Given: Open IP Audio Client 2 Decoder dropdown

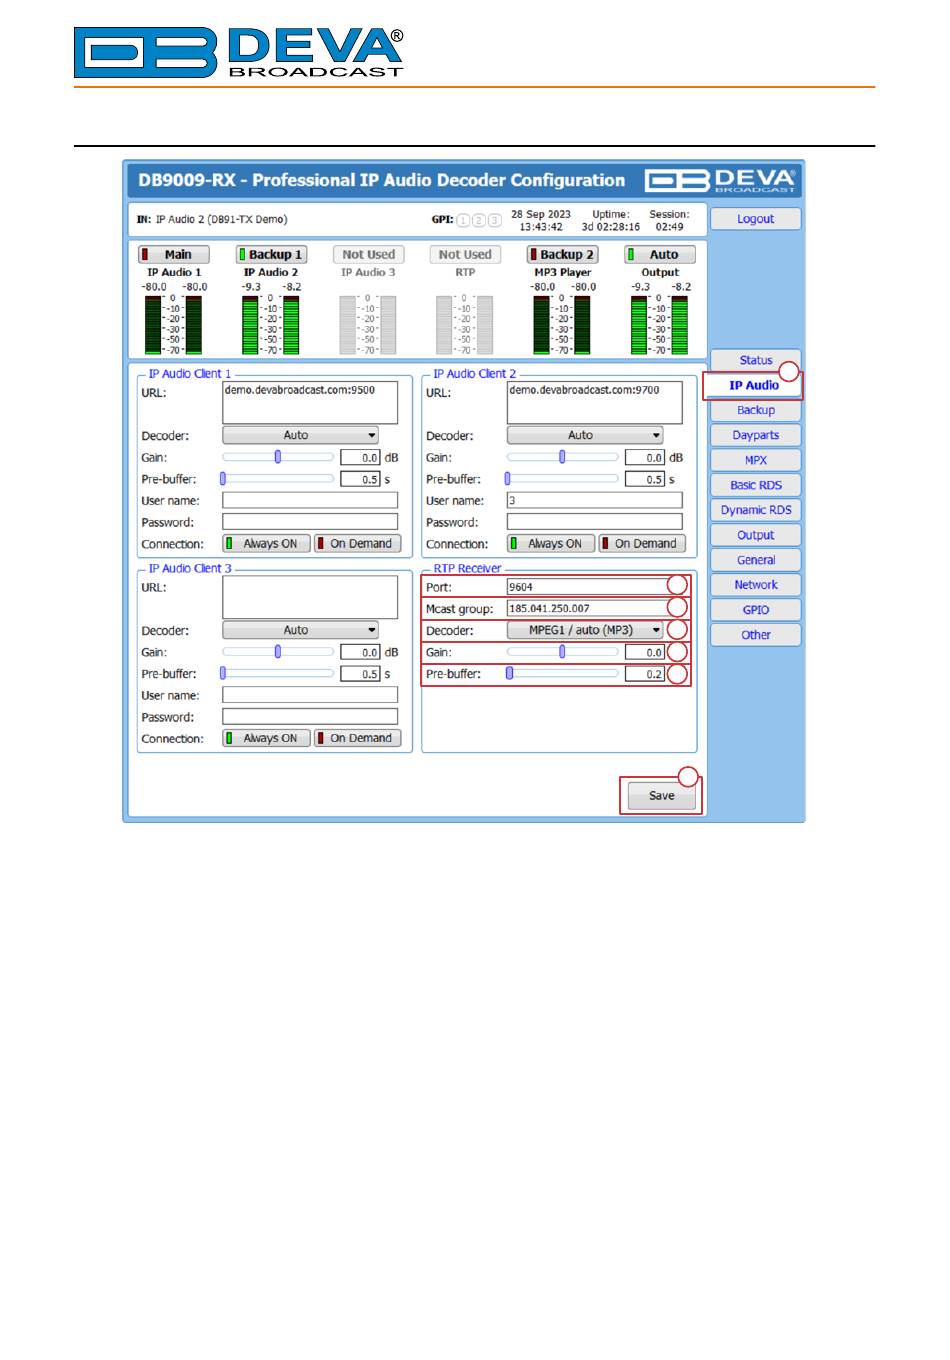Looking at the screenshot, I should coord(585,436).
